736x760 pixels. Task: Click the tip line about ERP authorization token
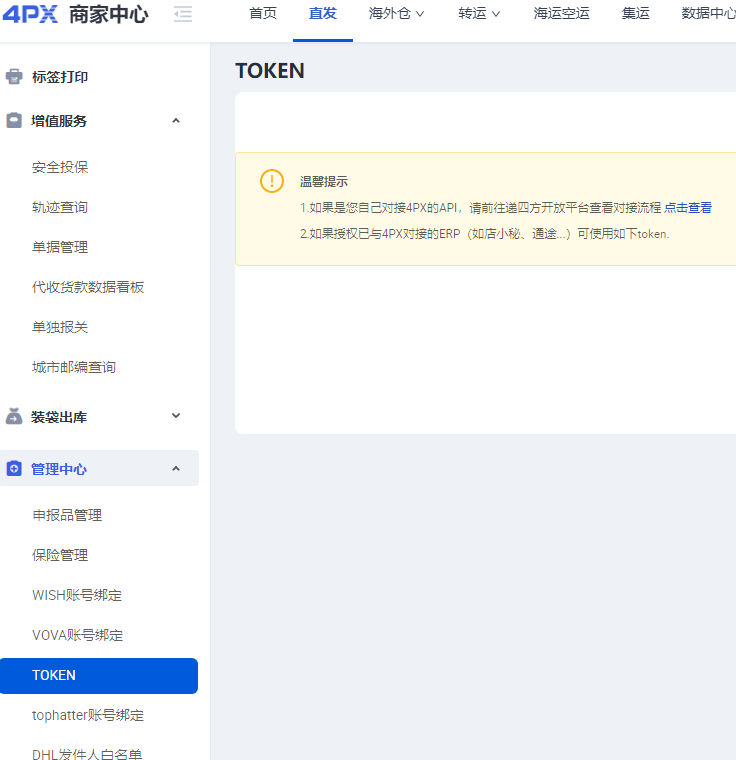484,234
